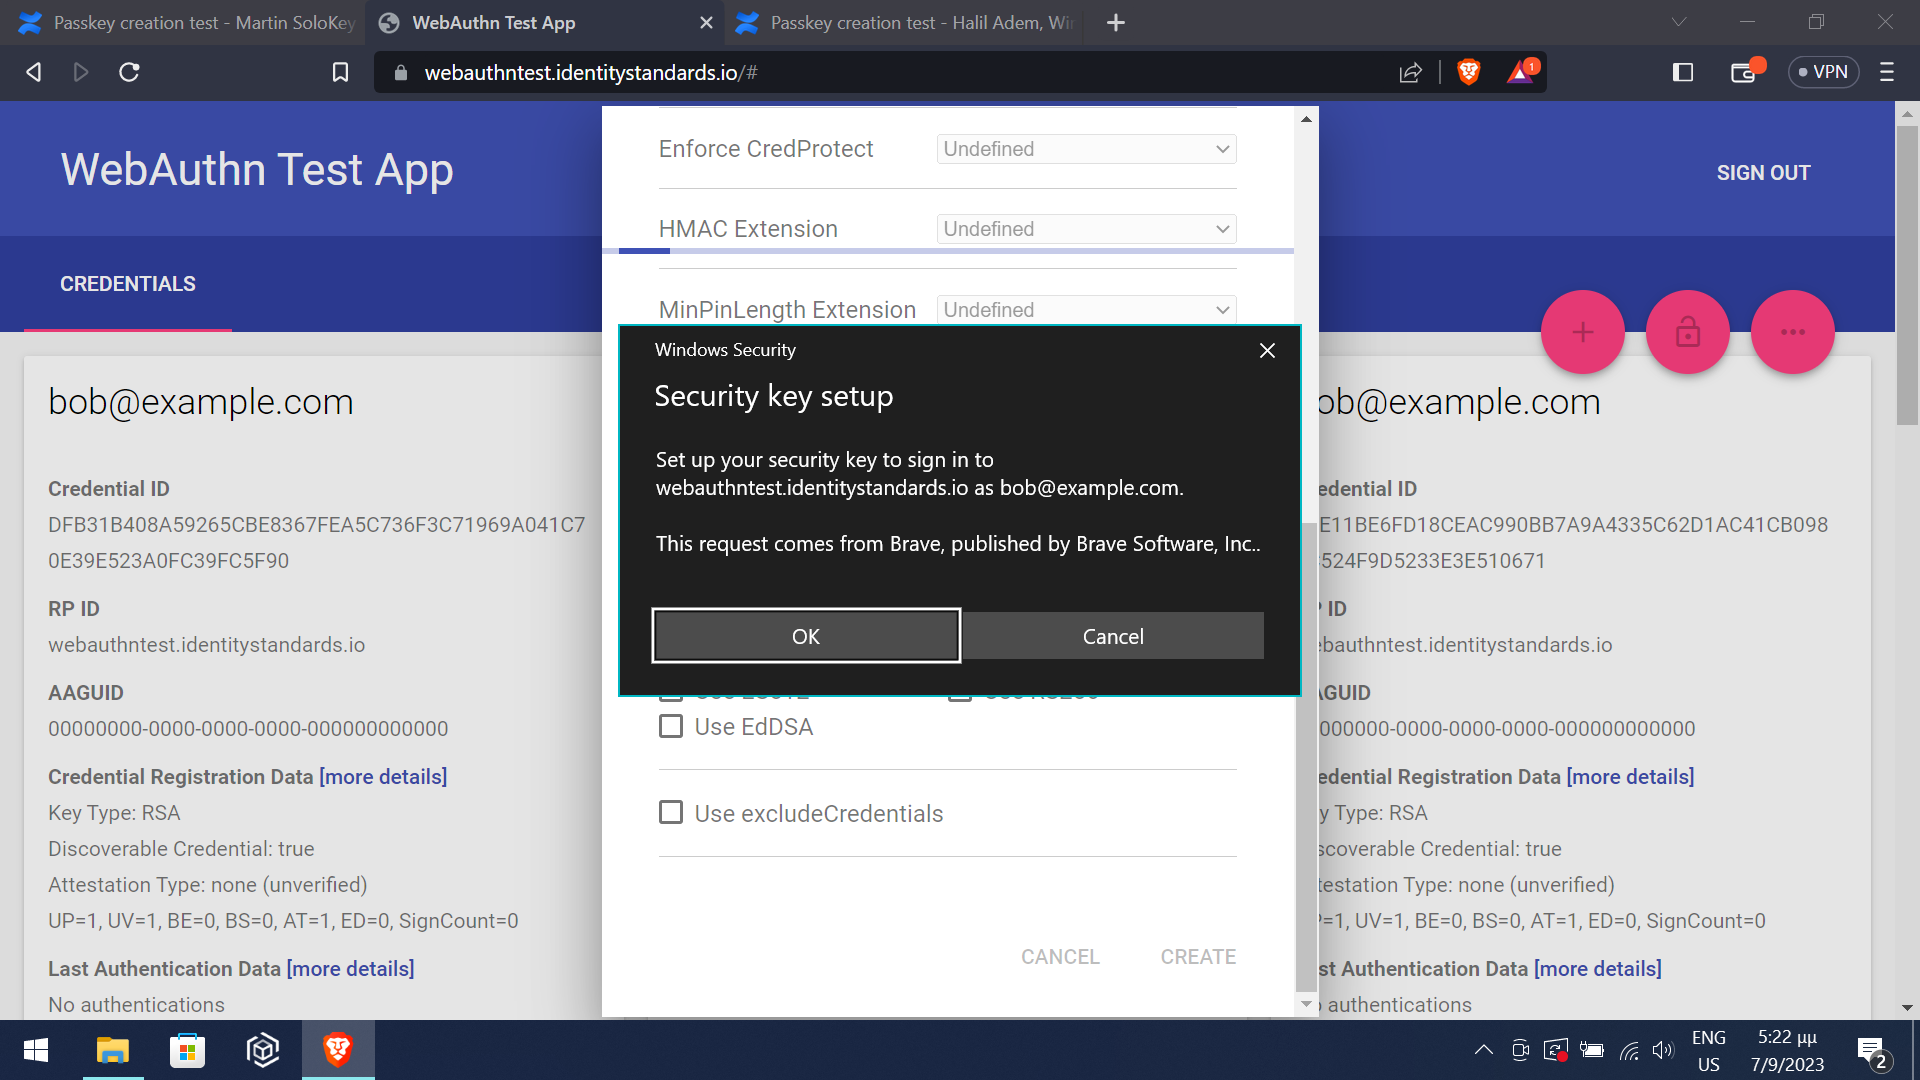
Task: Click the left card bob@example.com heading
Action: pos(201,402)
